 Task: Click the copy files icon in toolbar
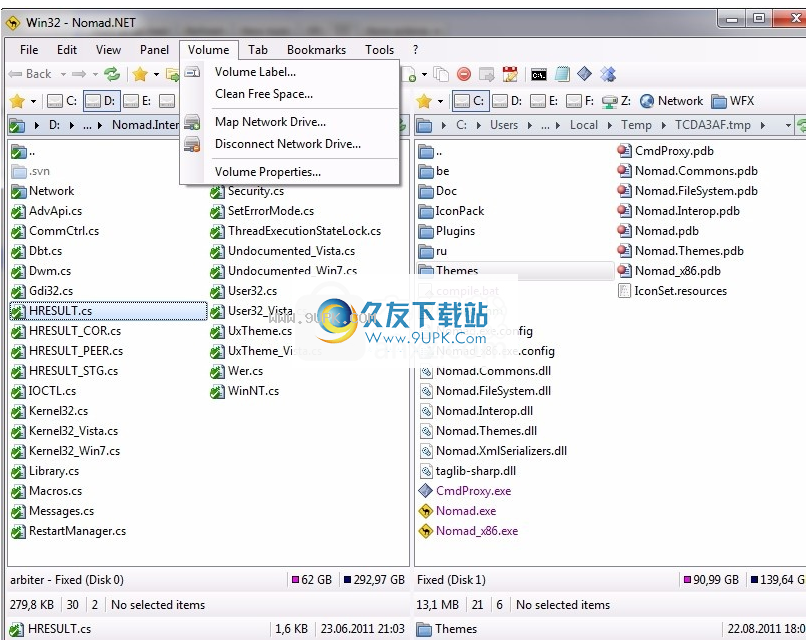coord(441,74)
